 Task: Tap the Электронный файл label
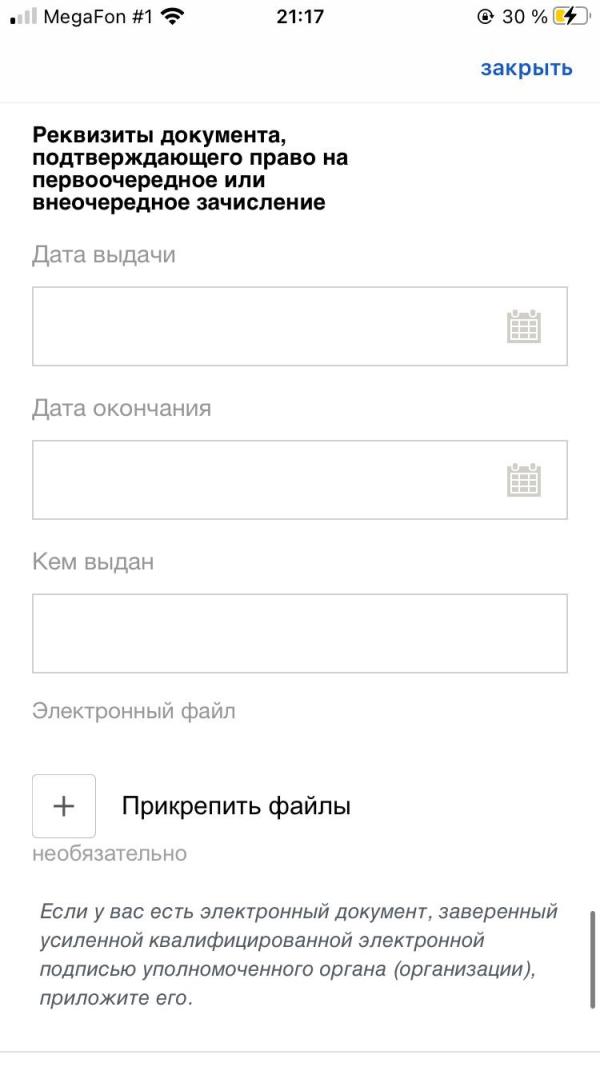[x=133, y=712]
